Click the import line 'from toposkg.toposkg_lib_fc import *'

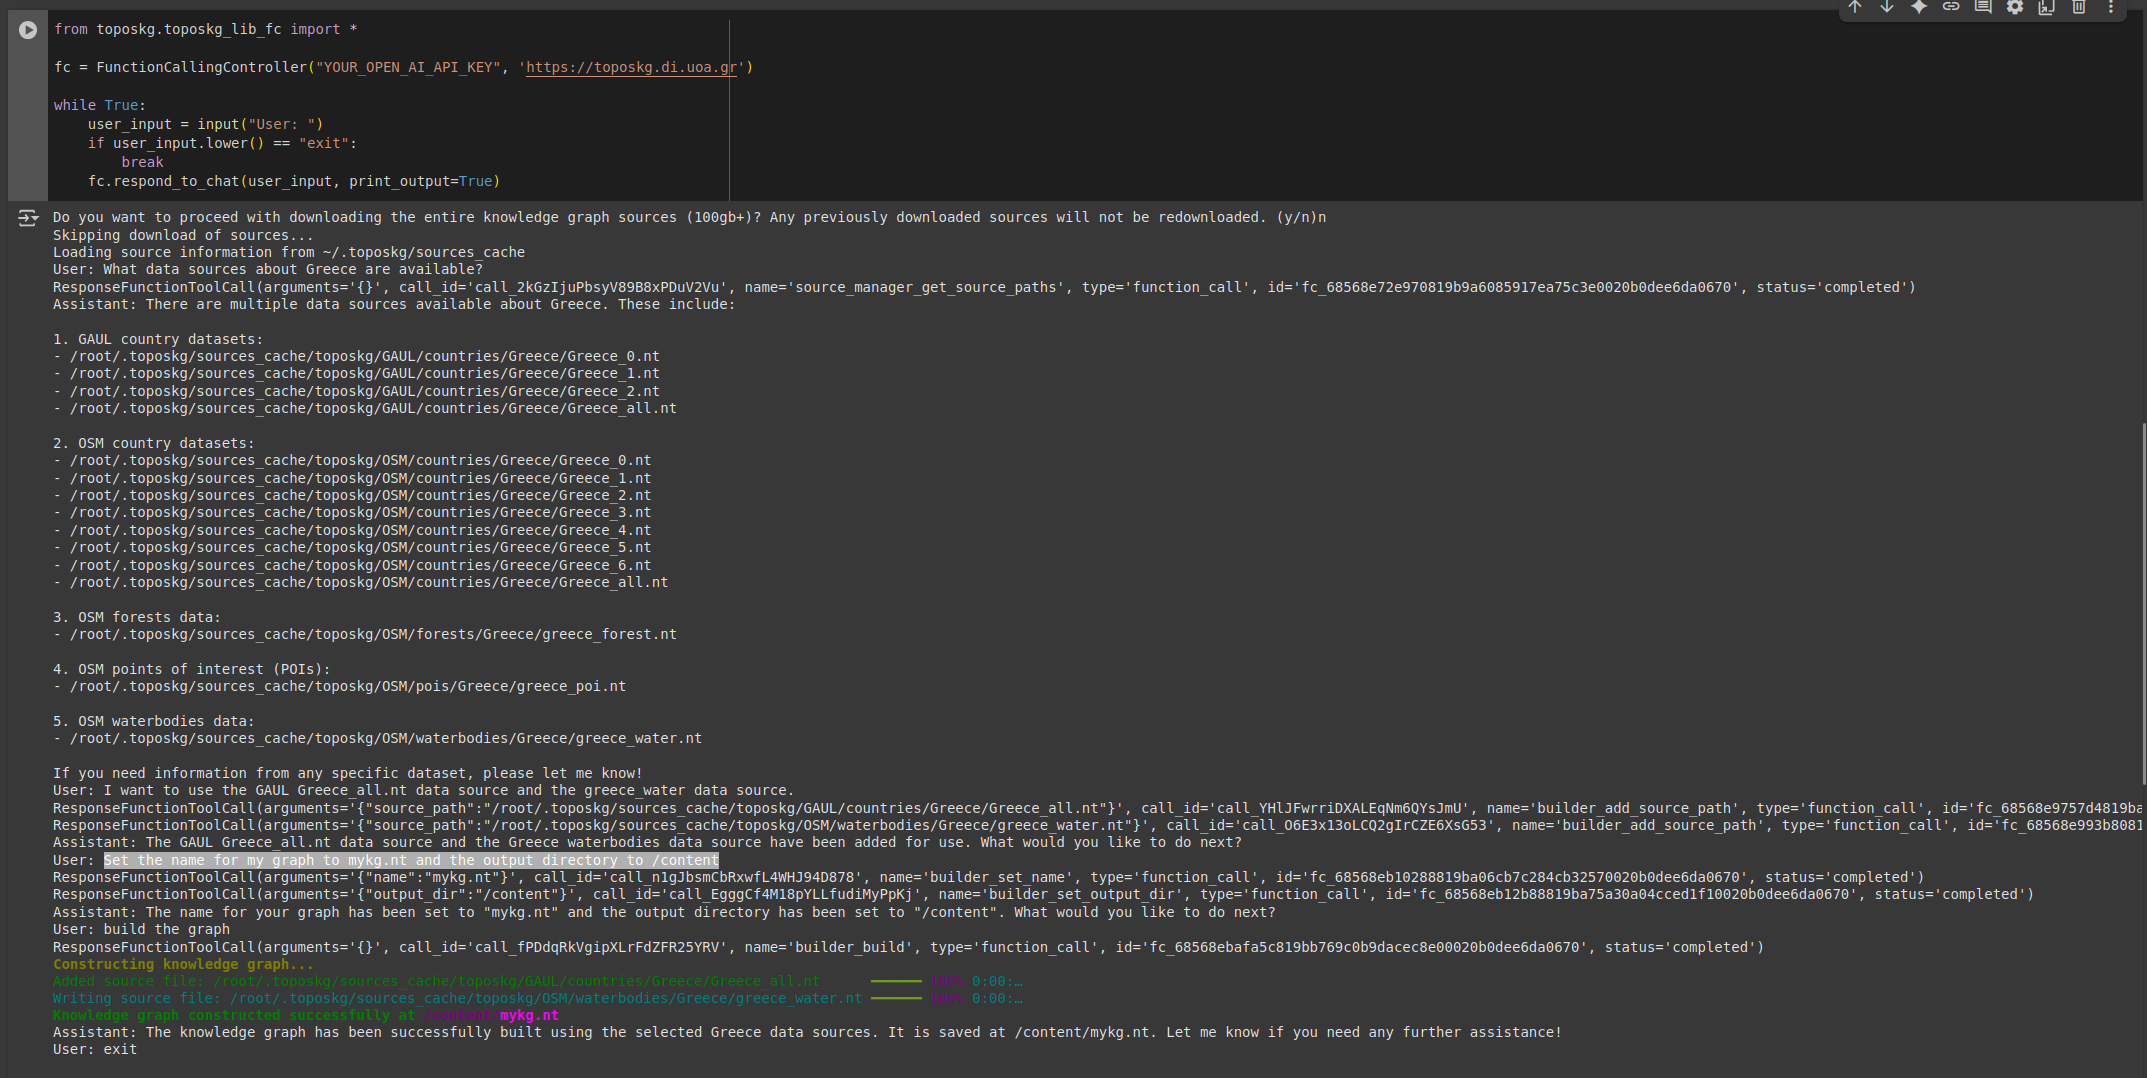coord(206,30)
